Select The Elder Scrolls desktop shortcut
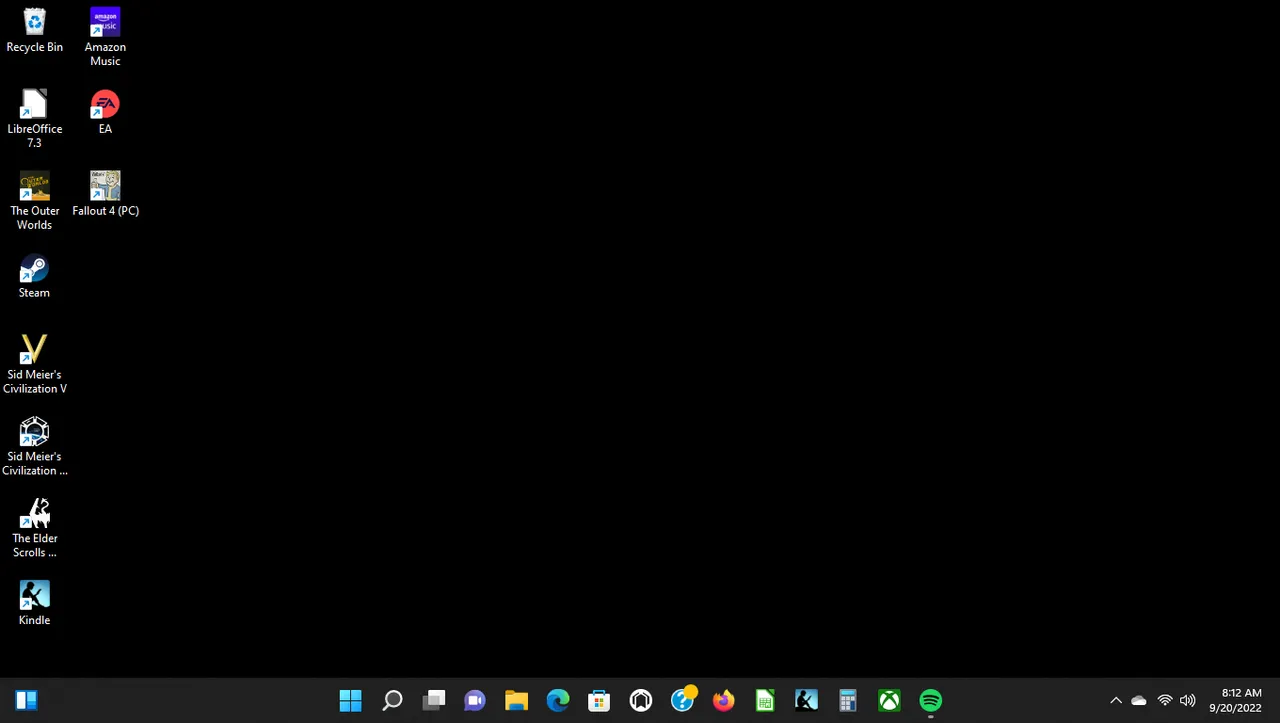The height and width of the screenshot is (723, 1280). pyautogui.click(x=34, y=529)
